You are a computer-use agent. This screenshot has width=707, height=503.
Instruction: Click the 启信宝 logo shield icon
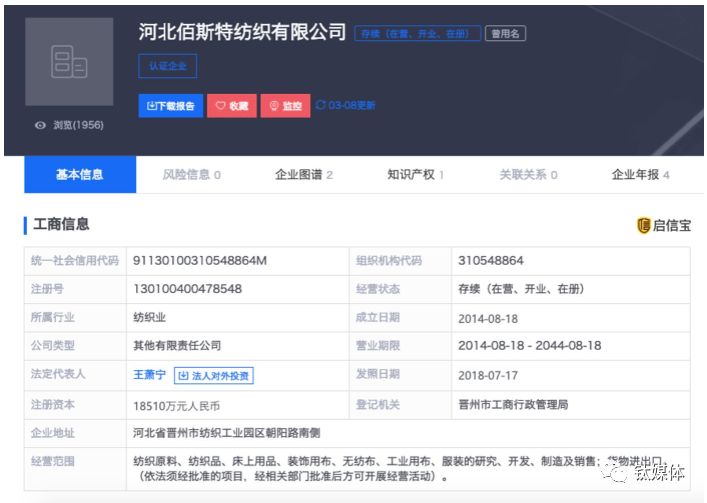point(643,225)
